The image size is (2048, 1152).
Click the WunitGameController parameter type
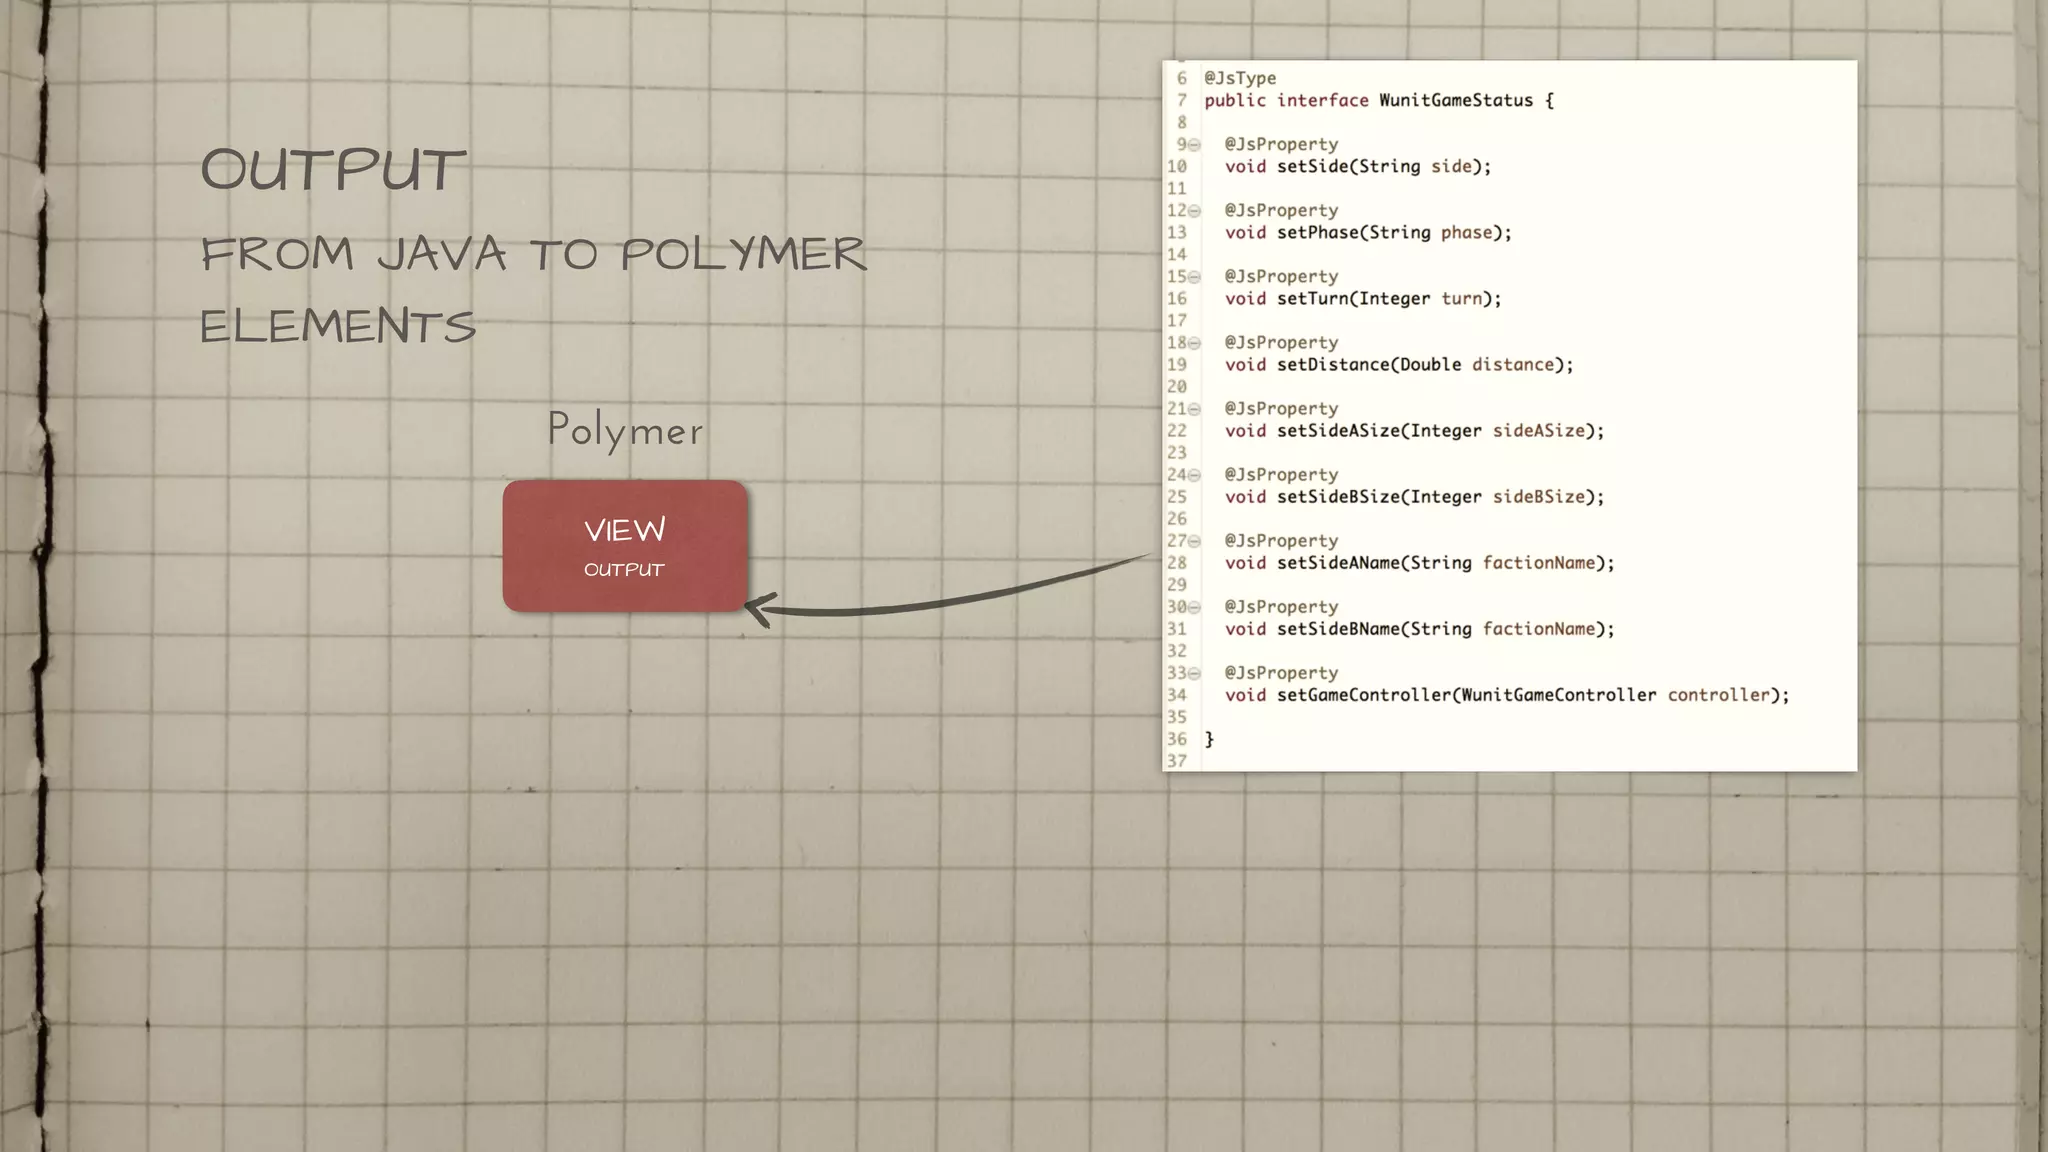pos(1558,694)
